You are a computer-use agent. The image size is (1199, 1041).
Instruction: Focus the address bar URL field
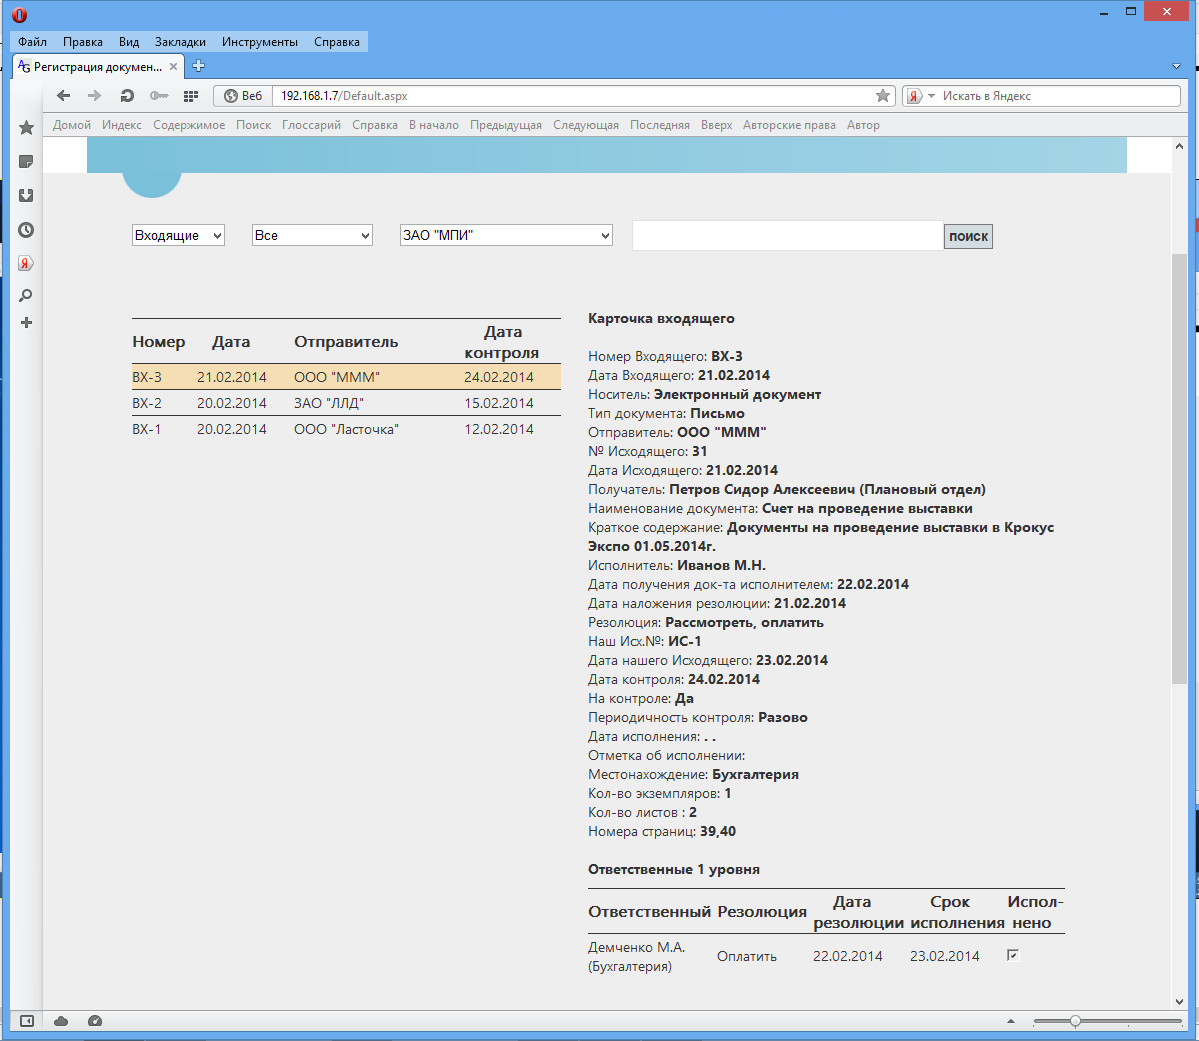[574, 96]
